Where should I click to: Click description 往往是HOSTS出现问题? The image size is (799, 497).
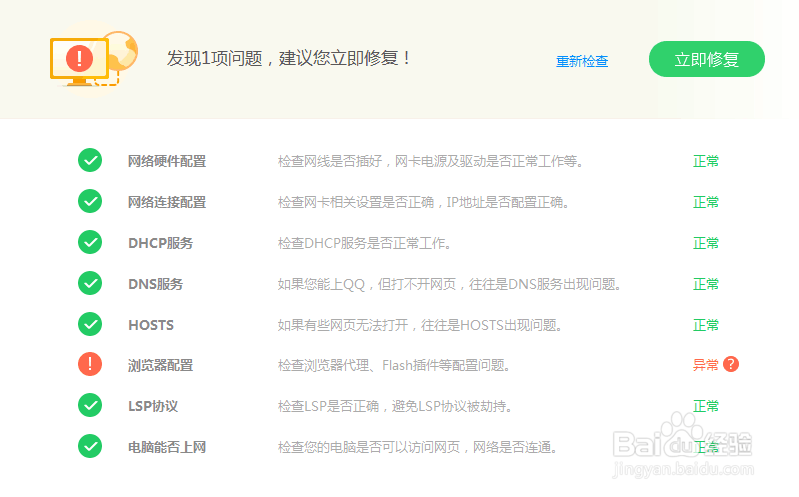pyautogui.click(x=420, y=325)
